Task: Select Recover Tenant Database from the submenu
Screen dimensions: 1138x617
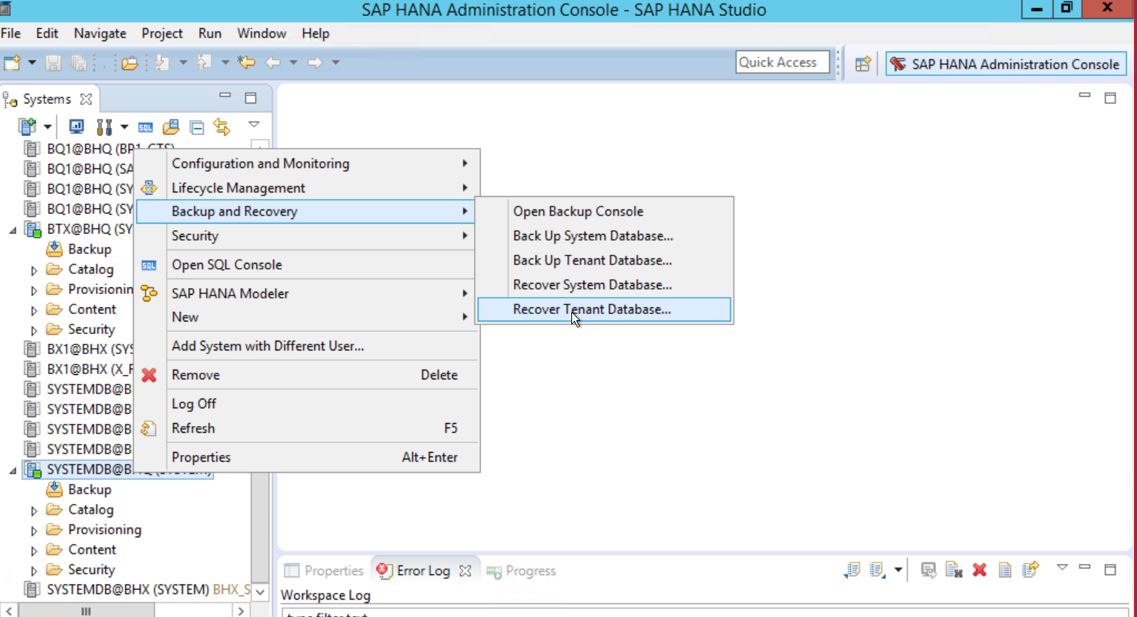Action: 592,310
